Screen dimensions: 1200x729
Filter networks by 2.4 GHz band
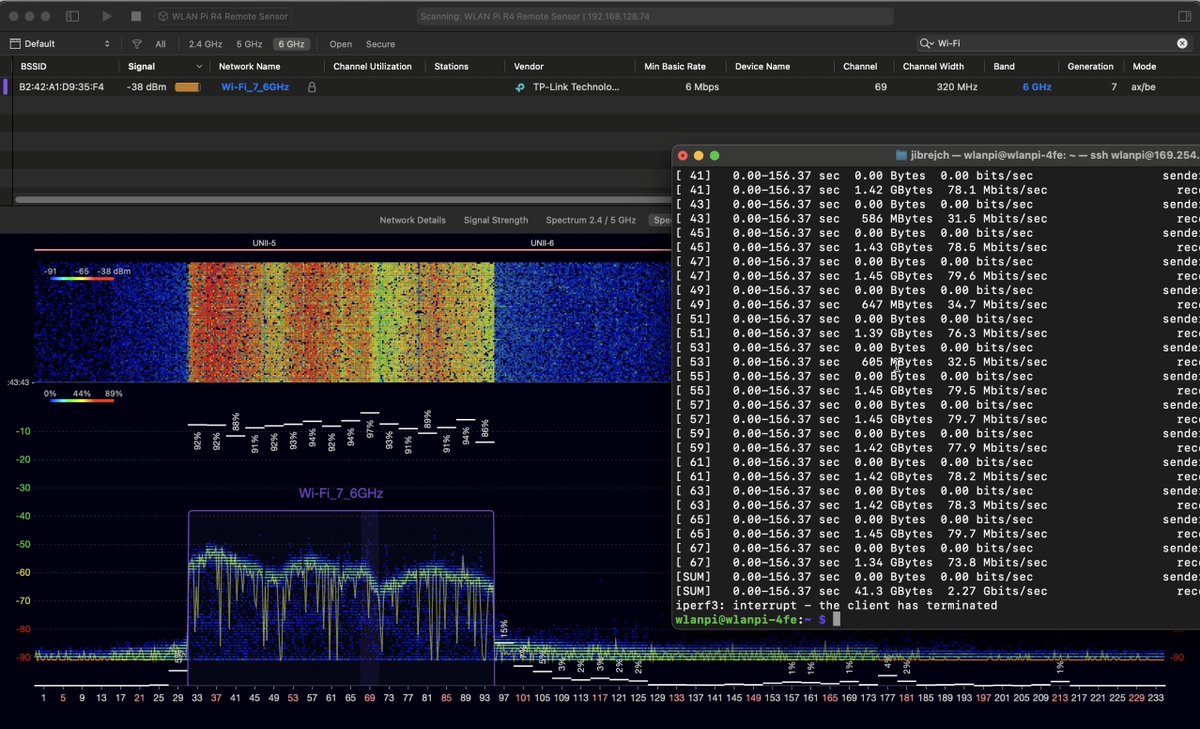pos(205,44)
